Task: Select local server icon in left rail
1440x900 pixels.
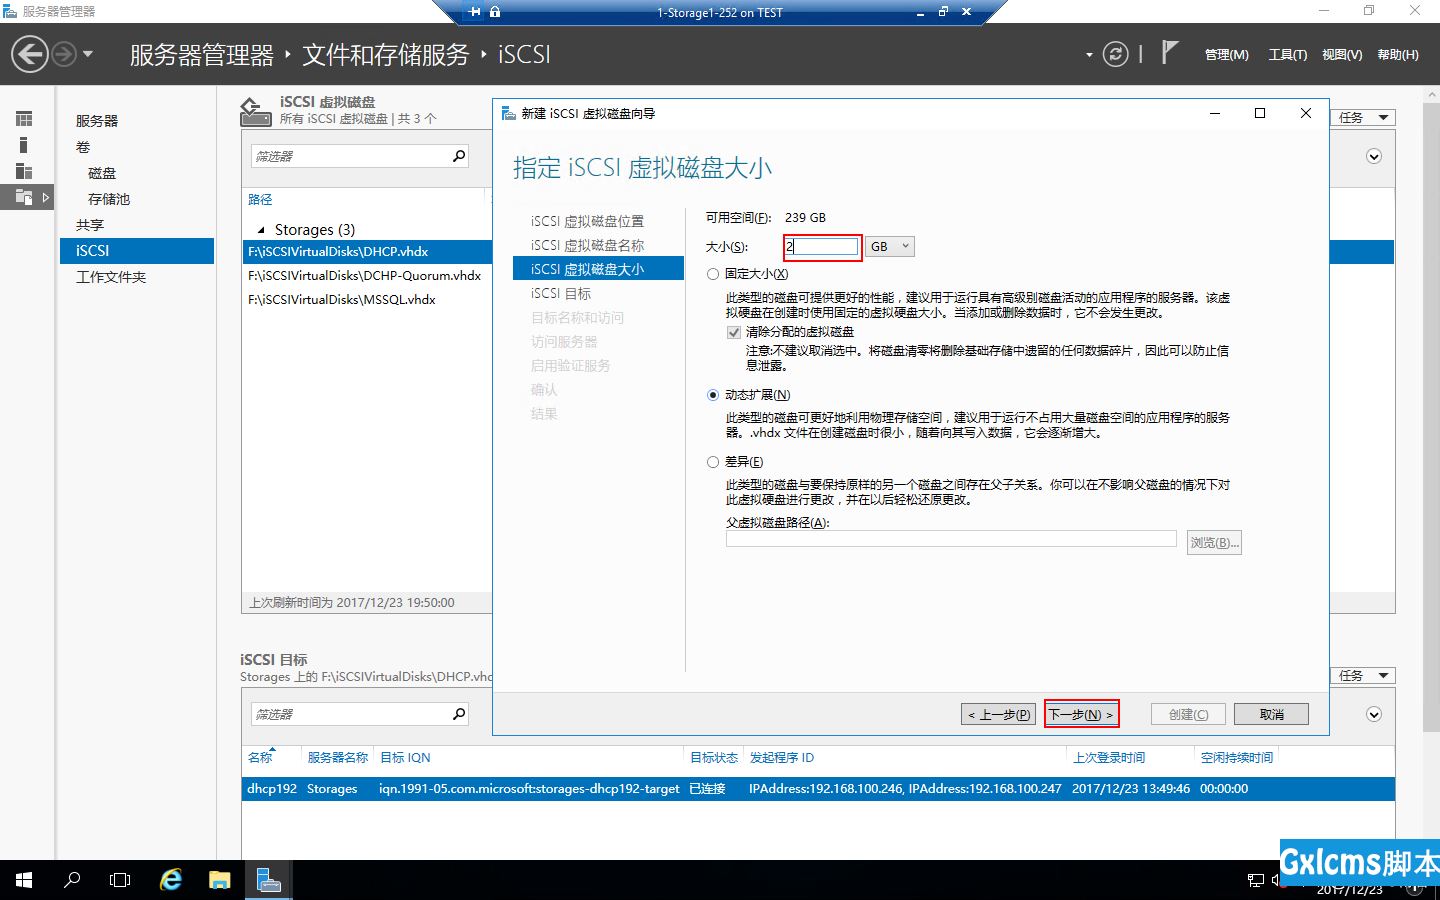Action: [24, 145]
